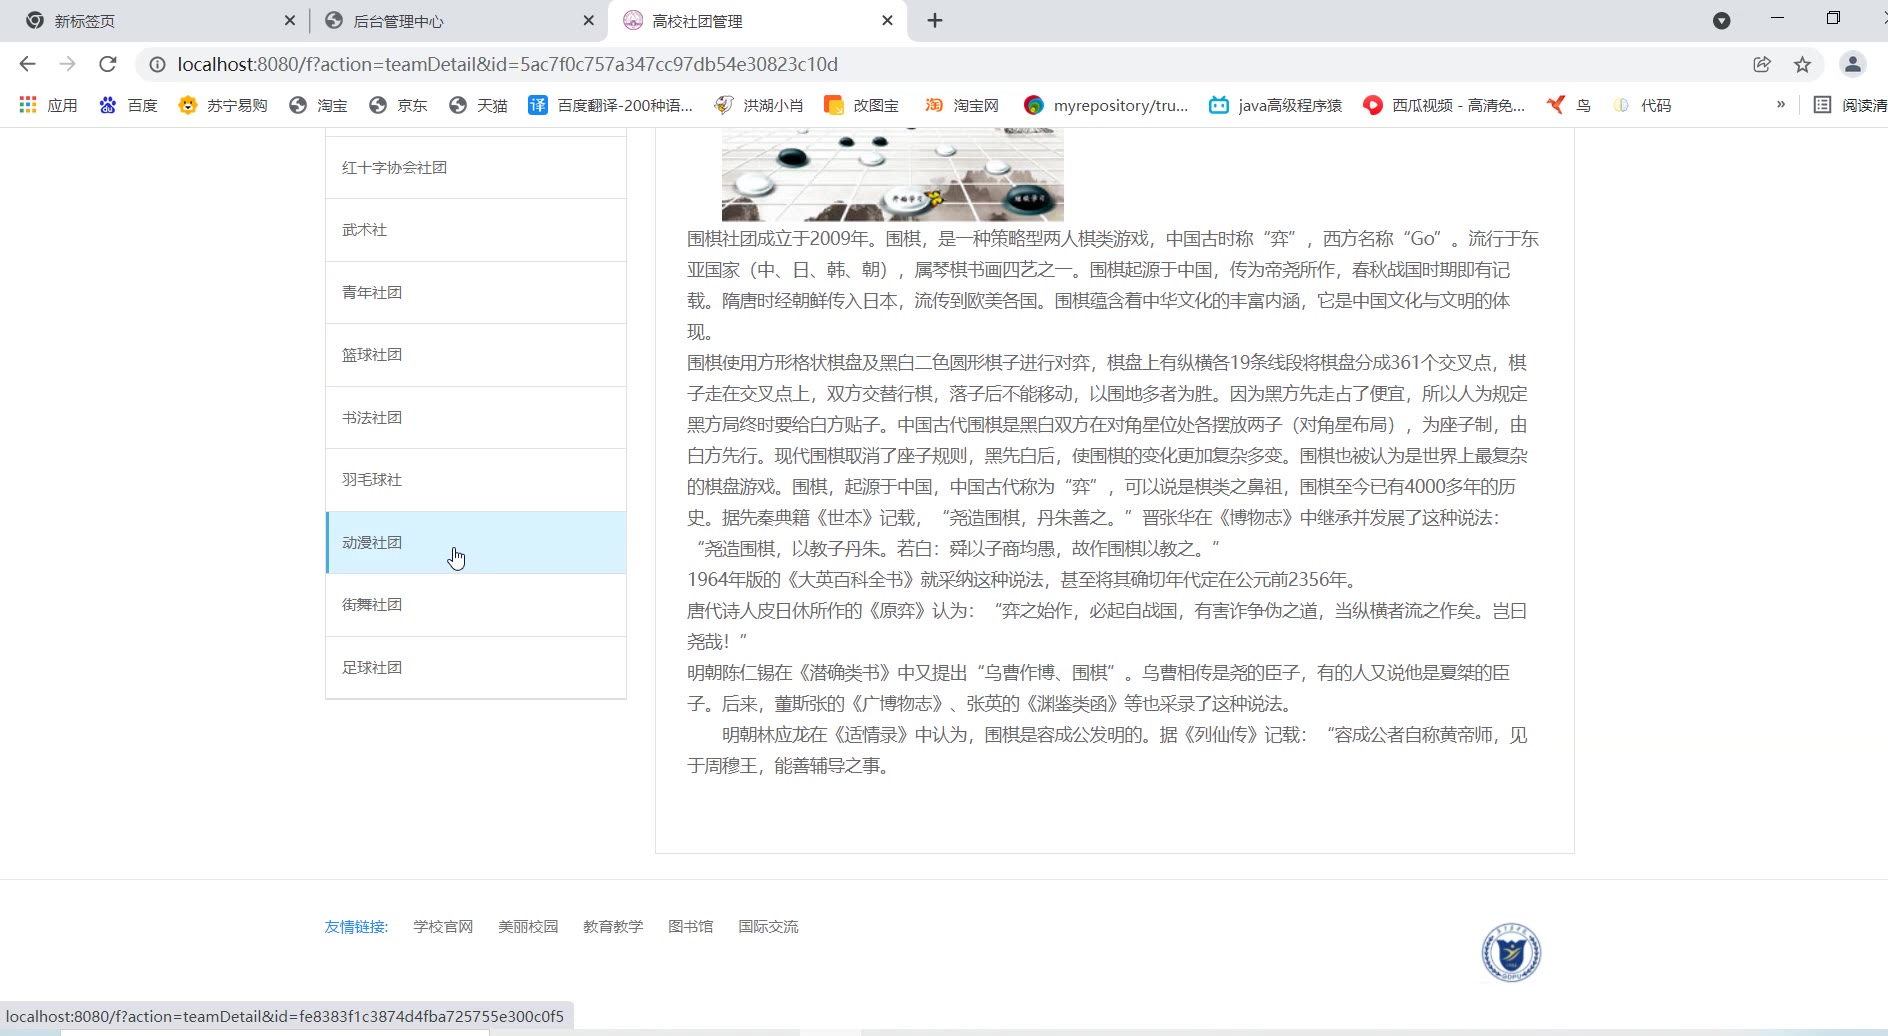Expand hidden bookmarks overflow chevron

tap(1780, 105)
